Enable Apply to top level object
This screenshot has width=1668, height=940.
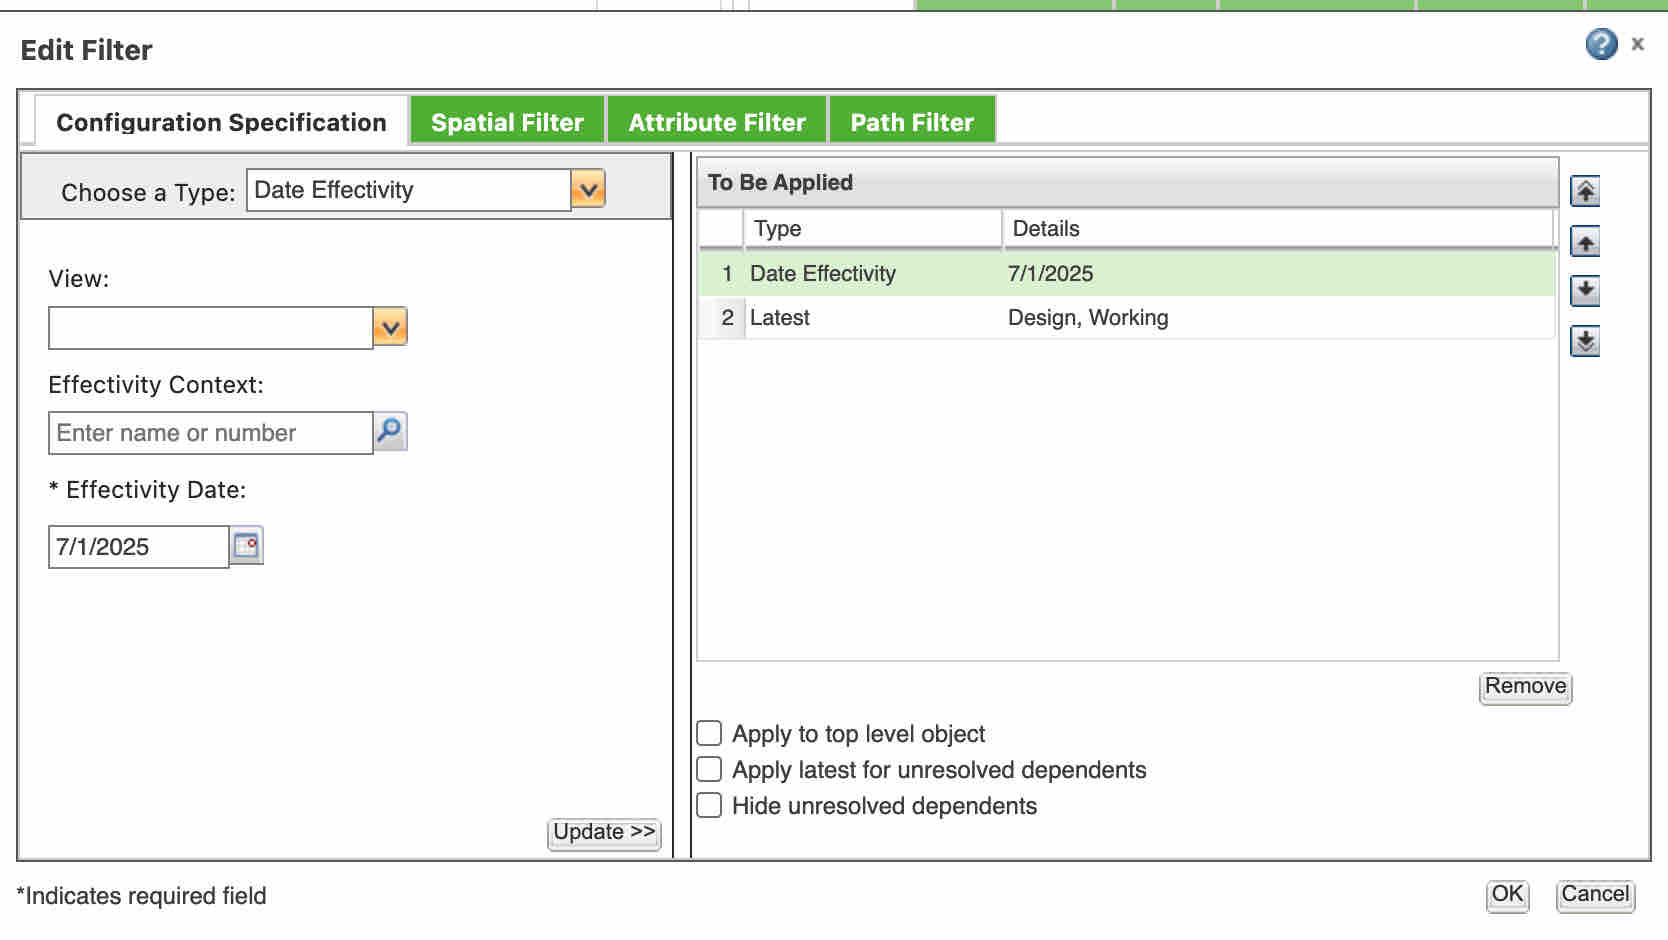point(709,734)
